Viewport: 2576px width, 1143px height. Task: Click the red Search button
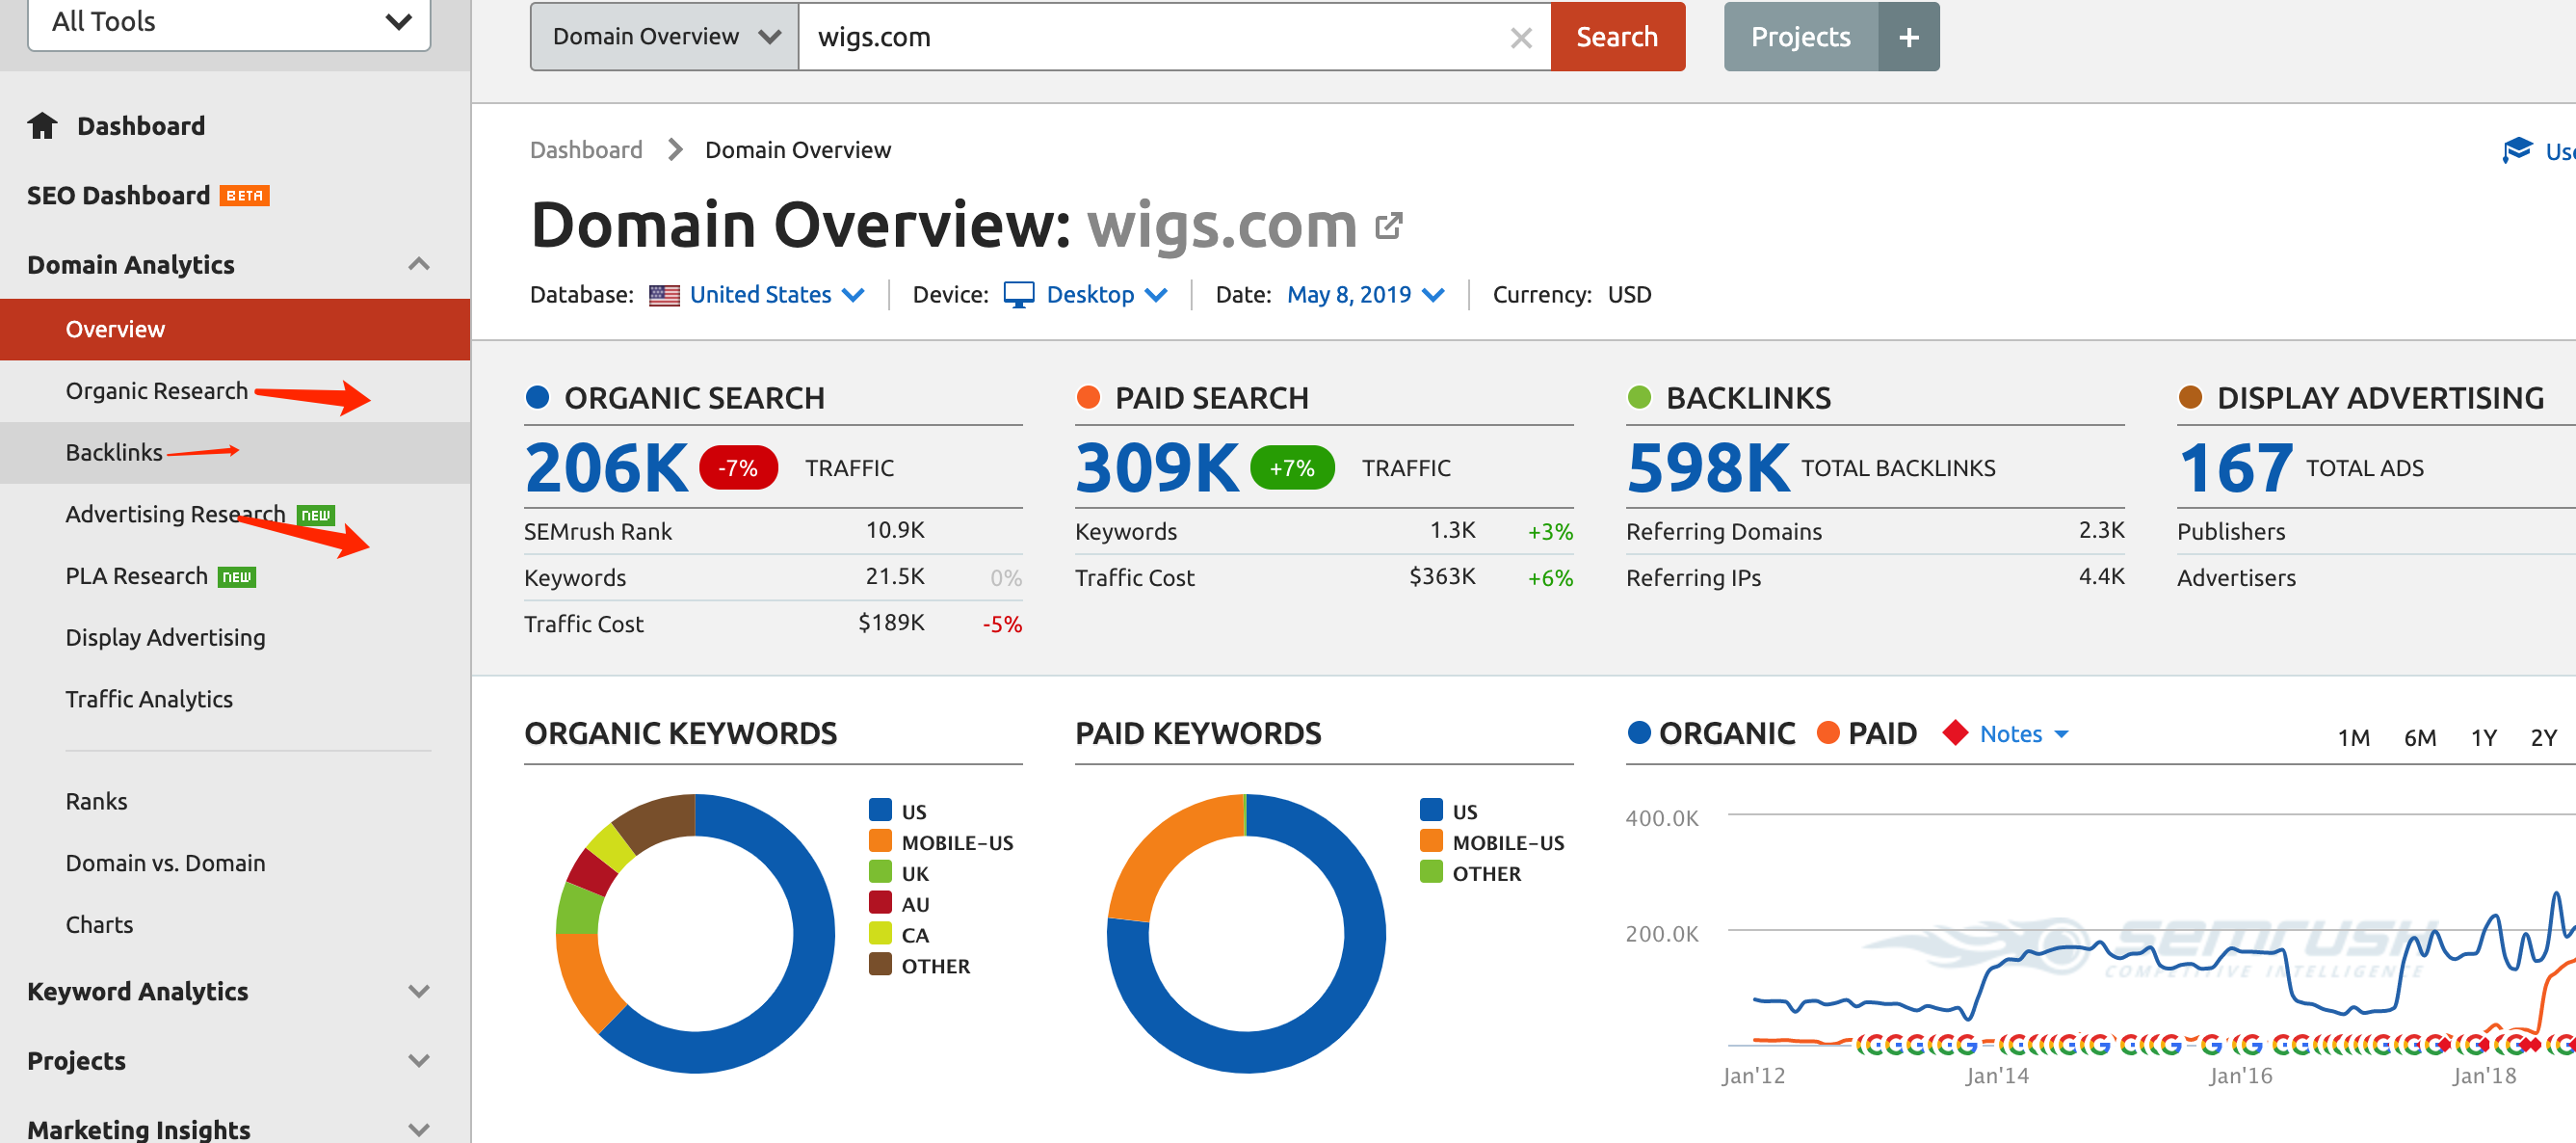point(1617,37)
